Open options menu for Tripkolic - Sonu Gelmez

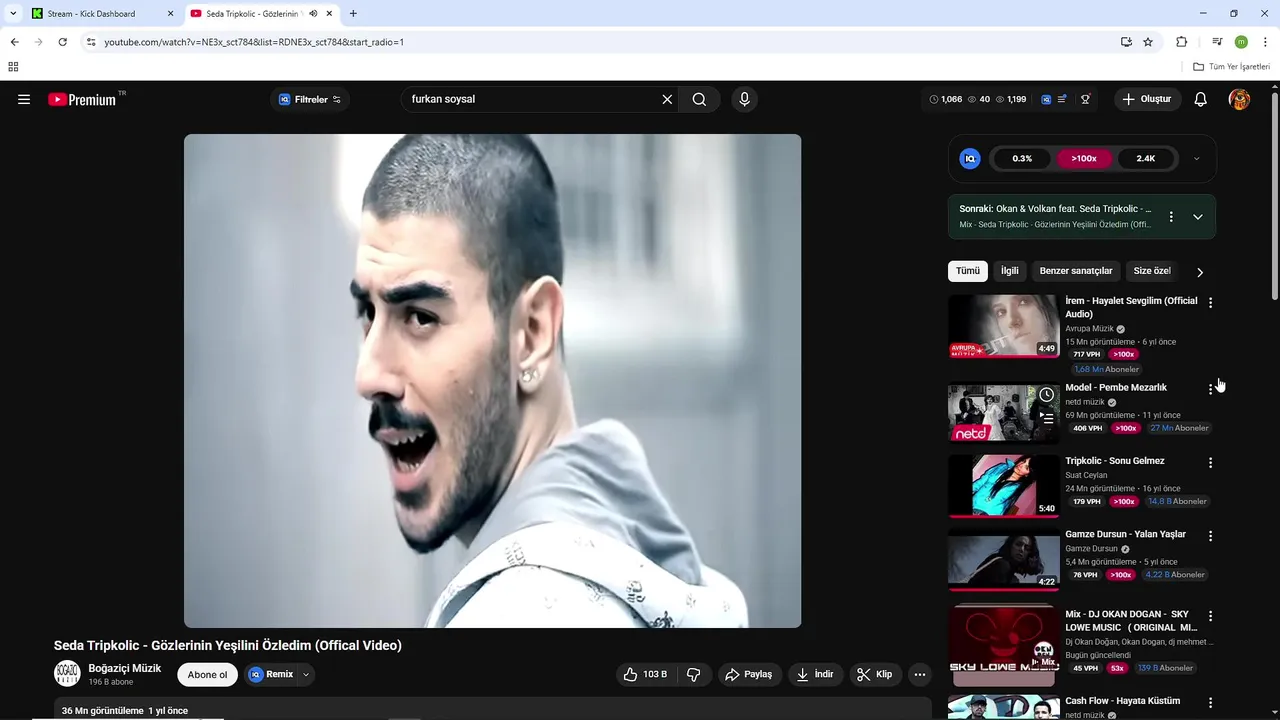coord(1210,463)
